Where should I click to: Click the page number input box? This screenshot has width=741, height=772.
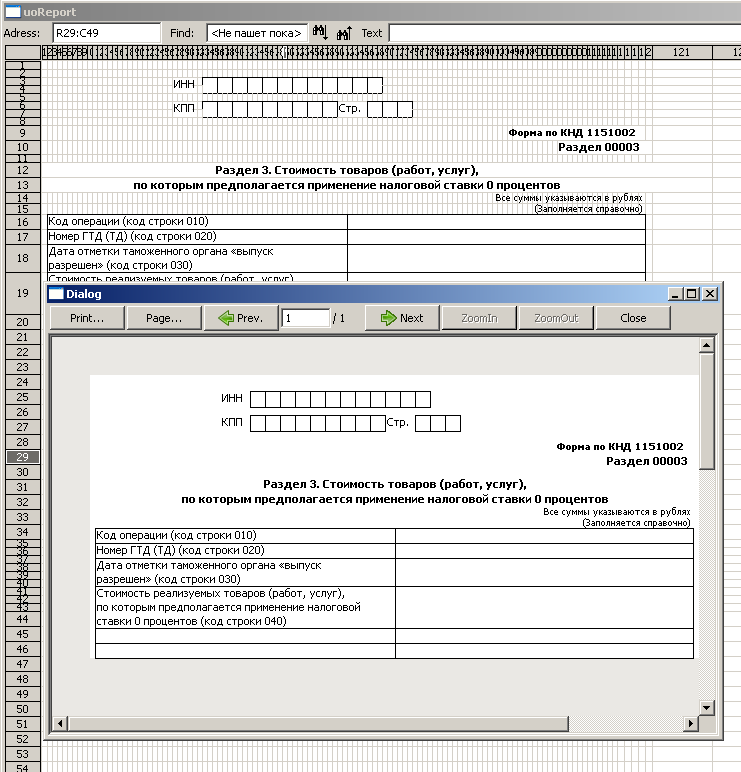[x=305, y=318]
